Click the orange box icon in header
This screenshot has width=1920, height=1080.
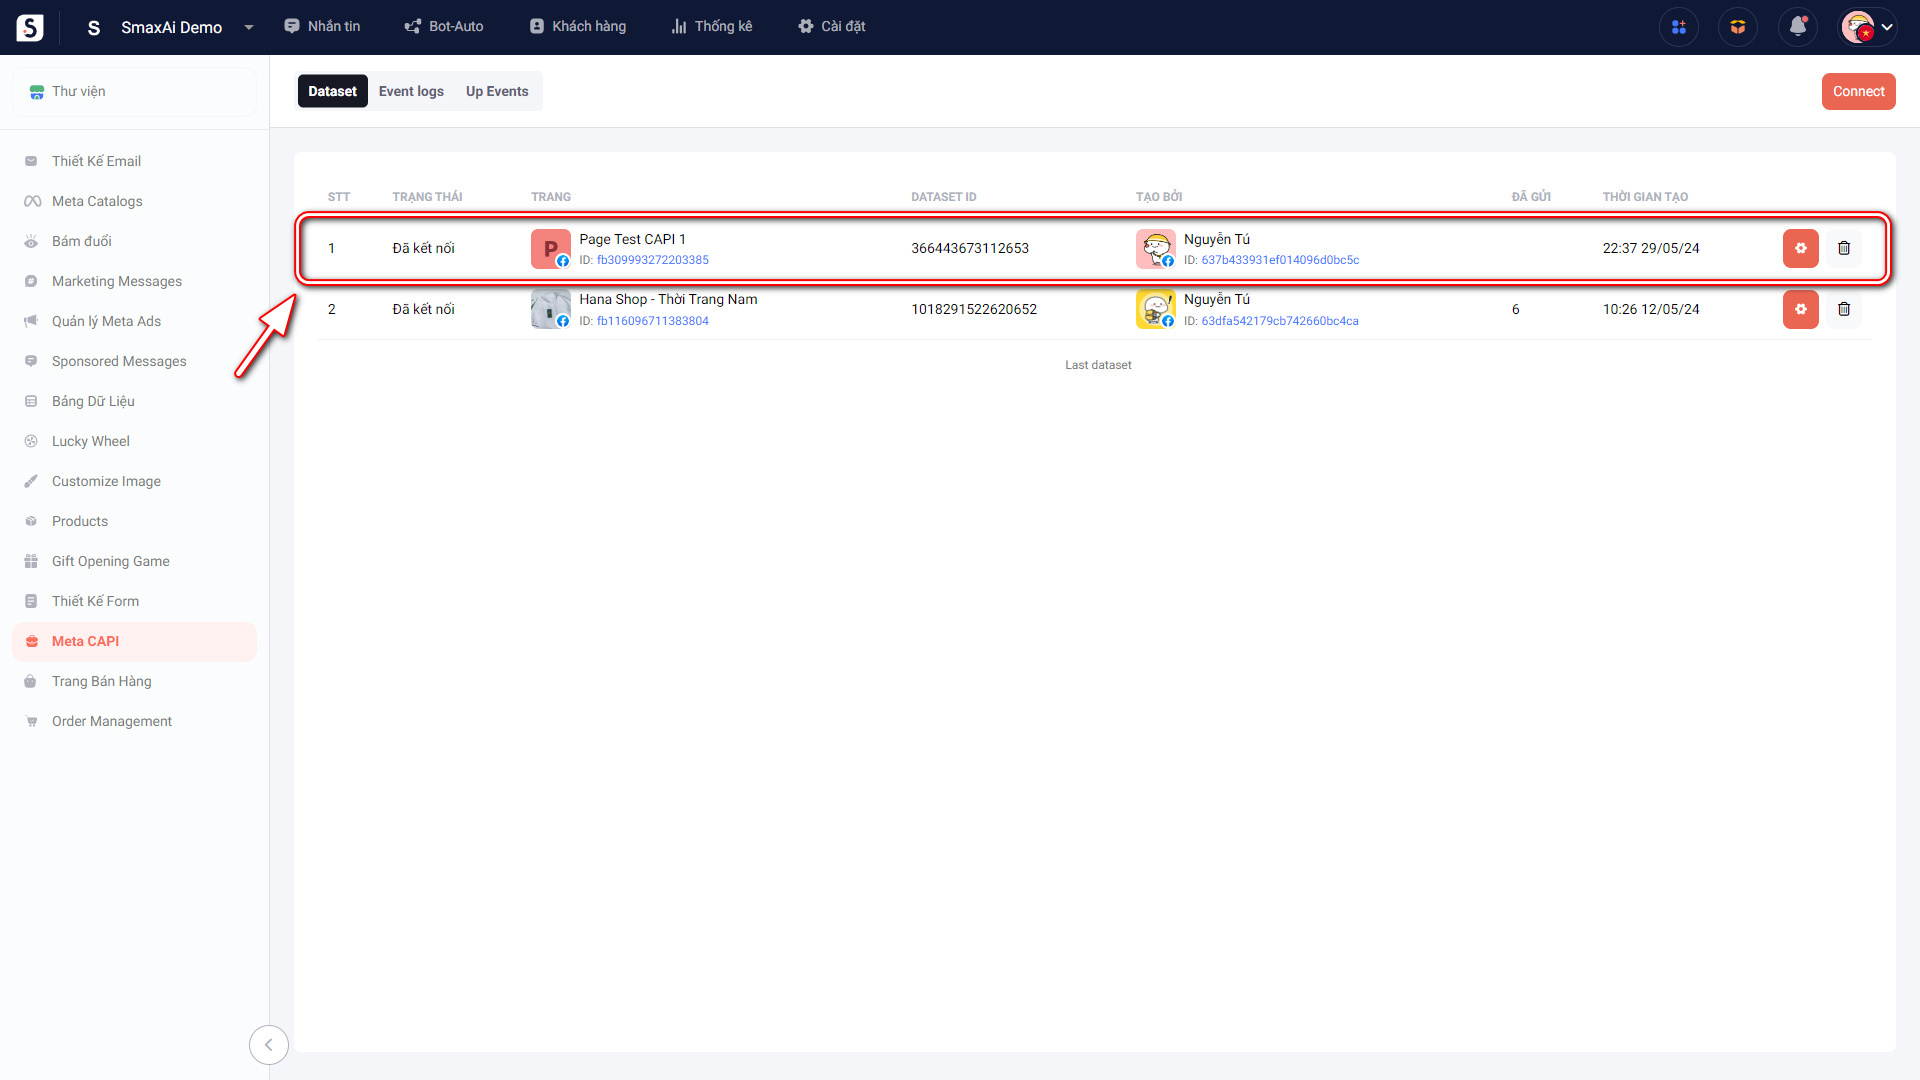point(1738,27)
